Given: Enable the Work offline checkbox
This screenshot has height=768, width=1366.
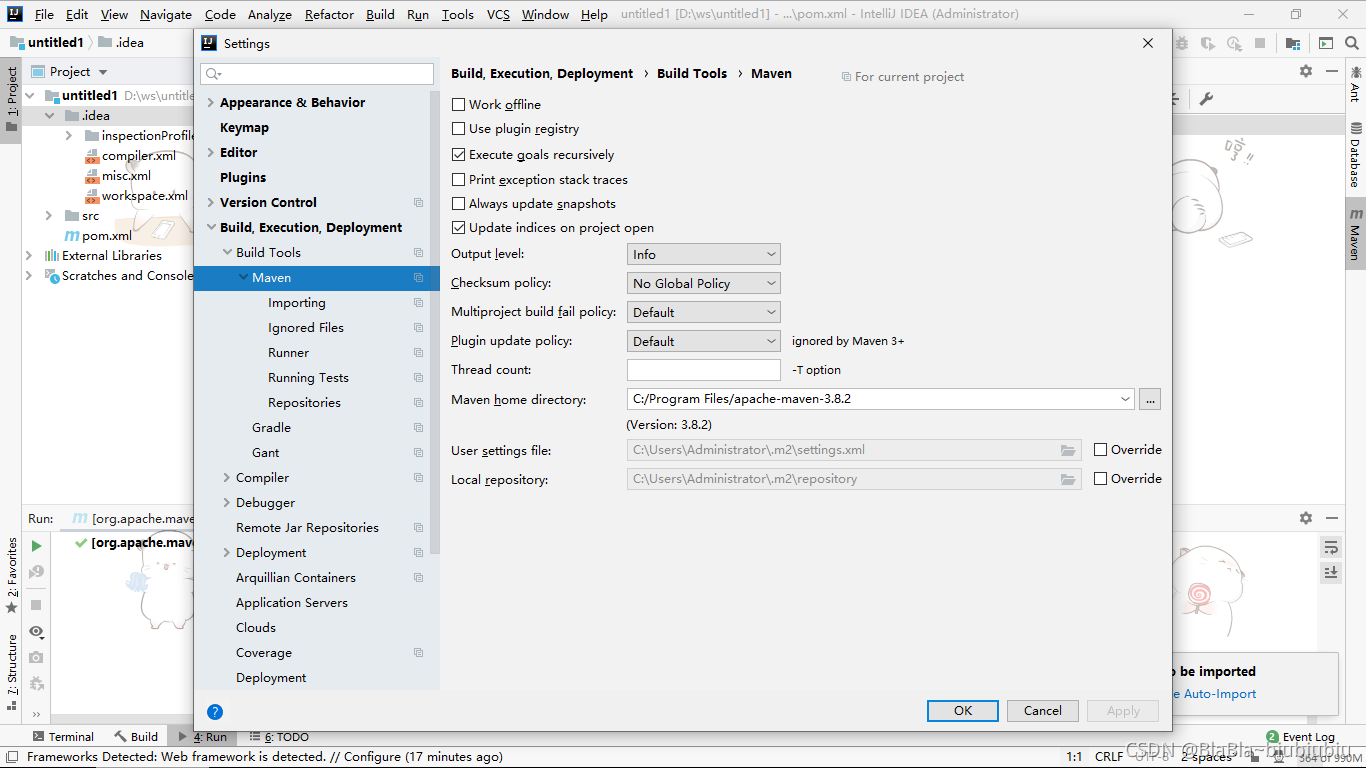Looking at the screenshot, I should [459, 104].
